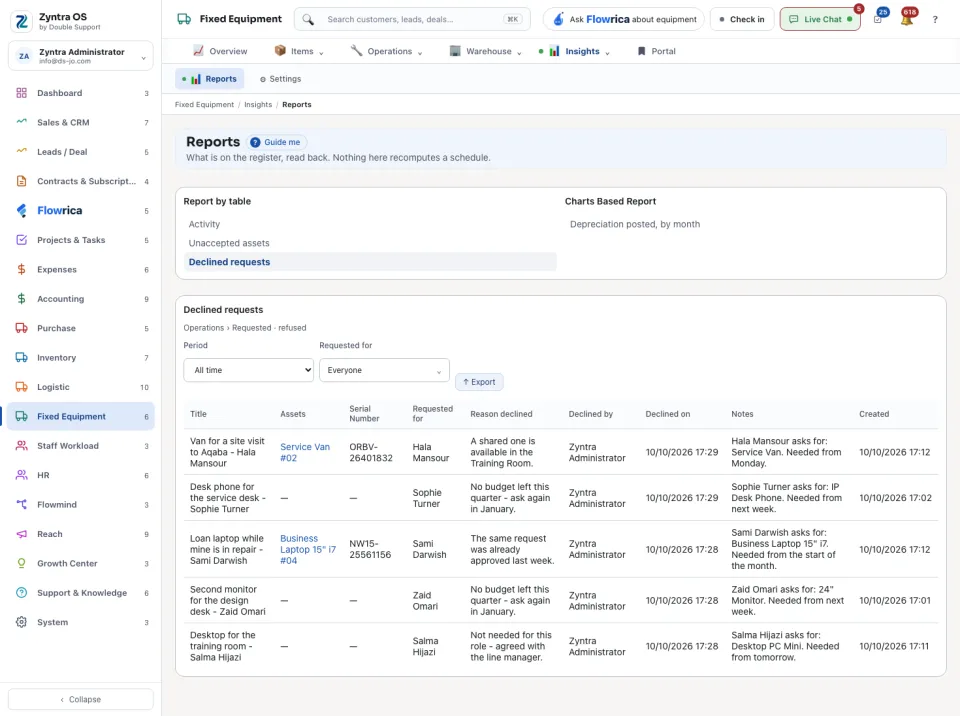Image resolution: width=960 pixels, height=716 pixels.
Task: Open Business Laptop 15" i7 #04 link
Action: (308, 549)
